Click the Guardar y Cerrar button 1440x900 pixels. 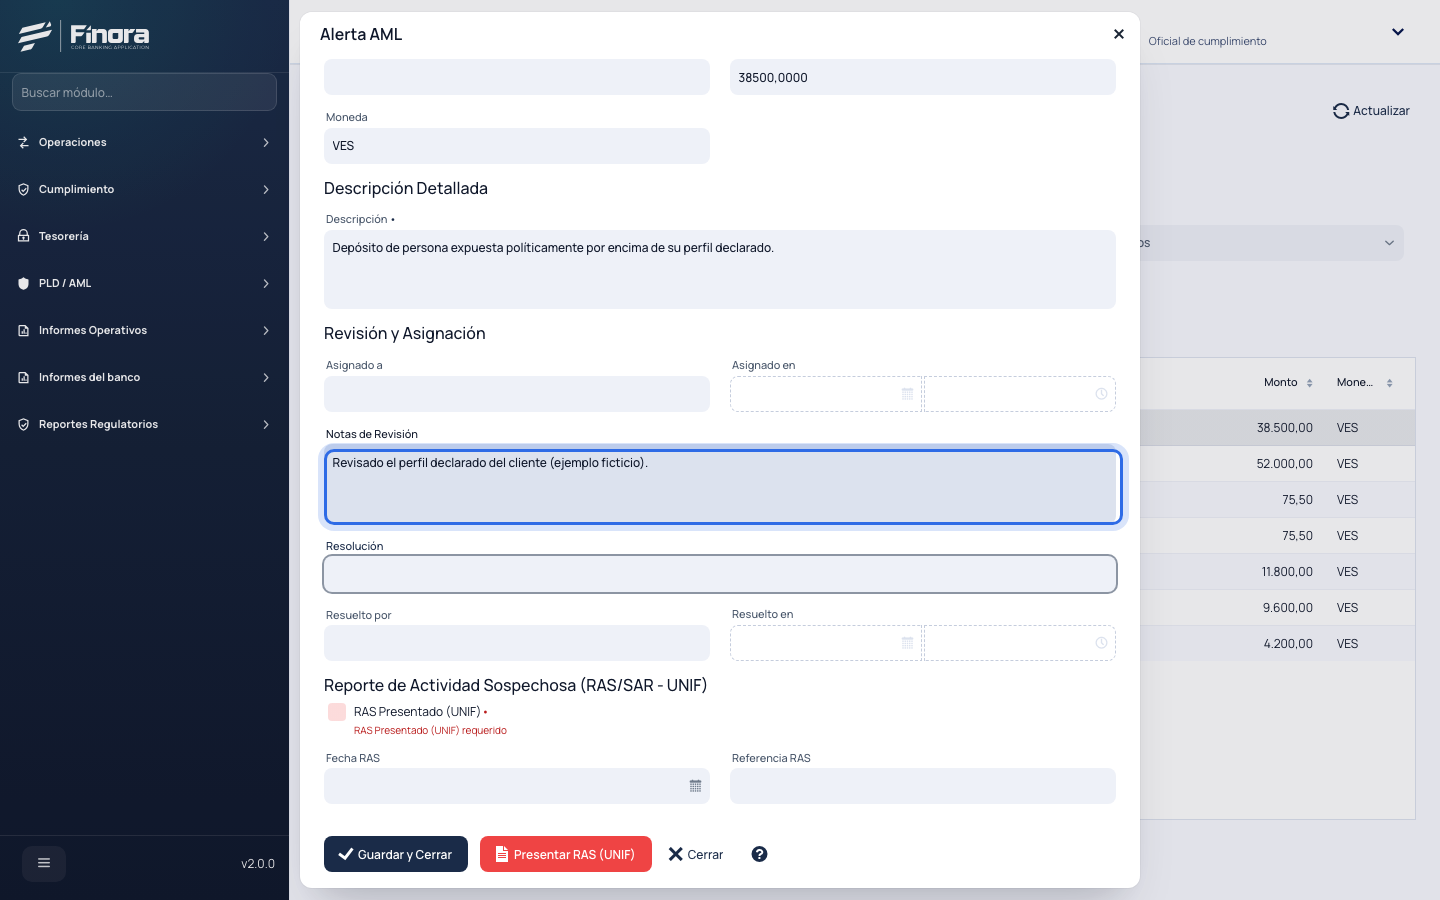(396, 854)
